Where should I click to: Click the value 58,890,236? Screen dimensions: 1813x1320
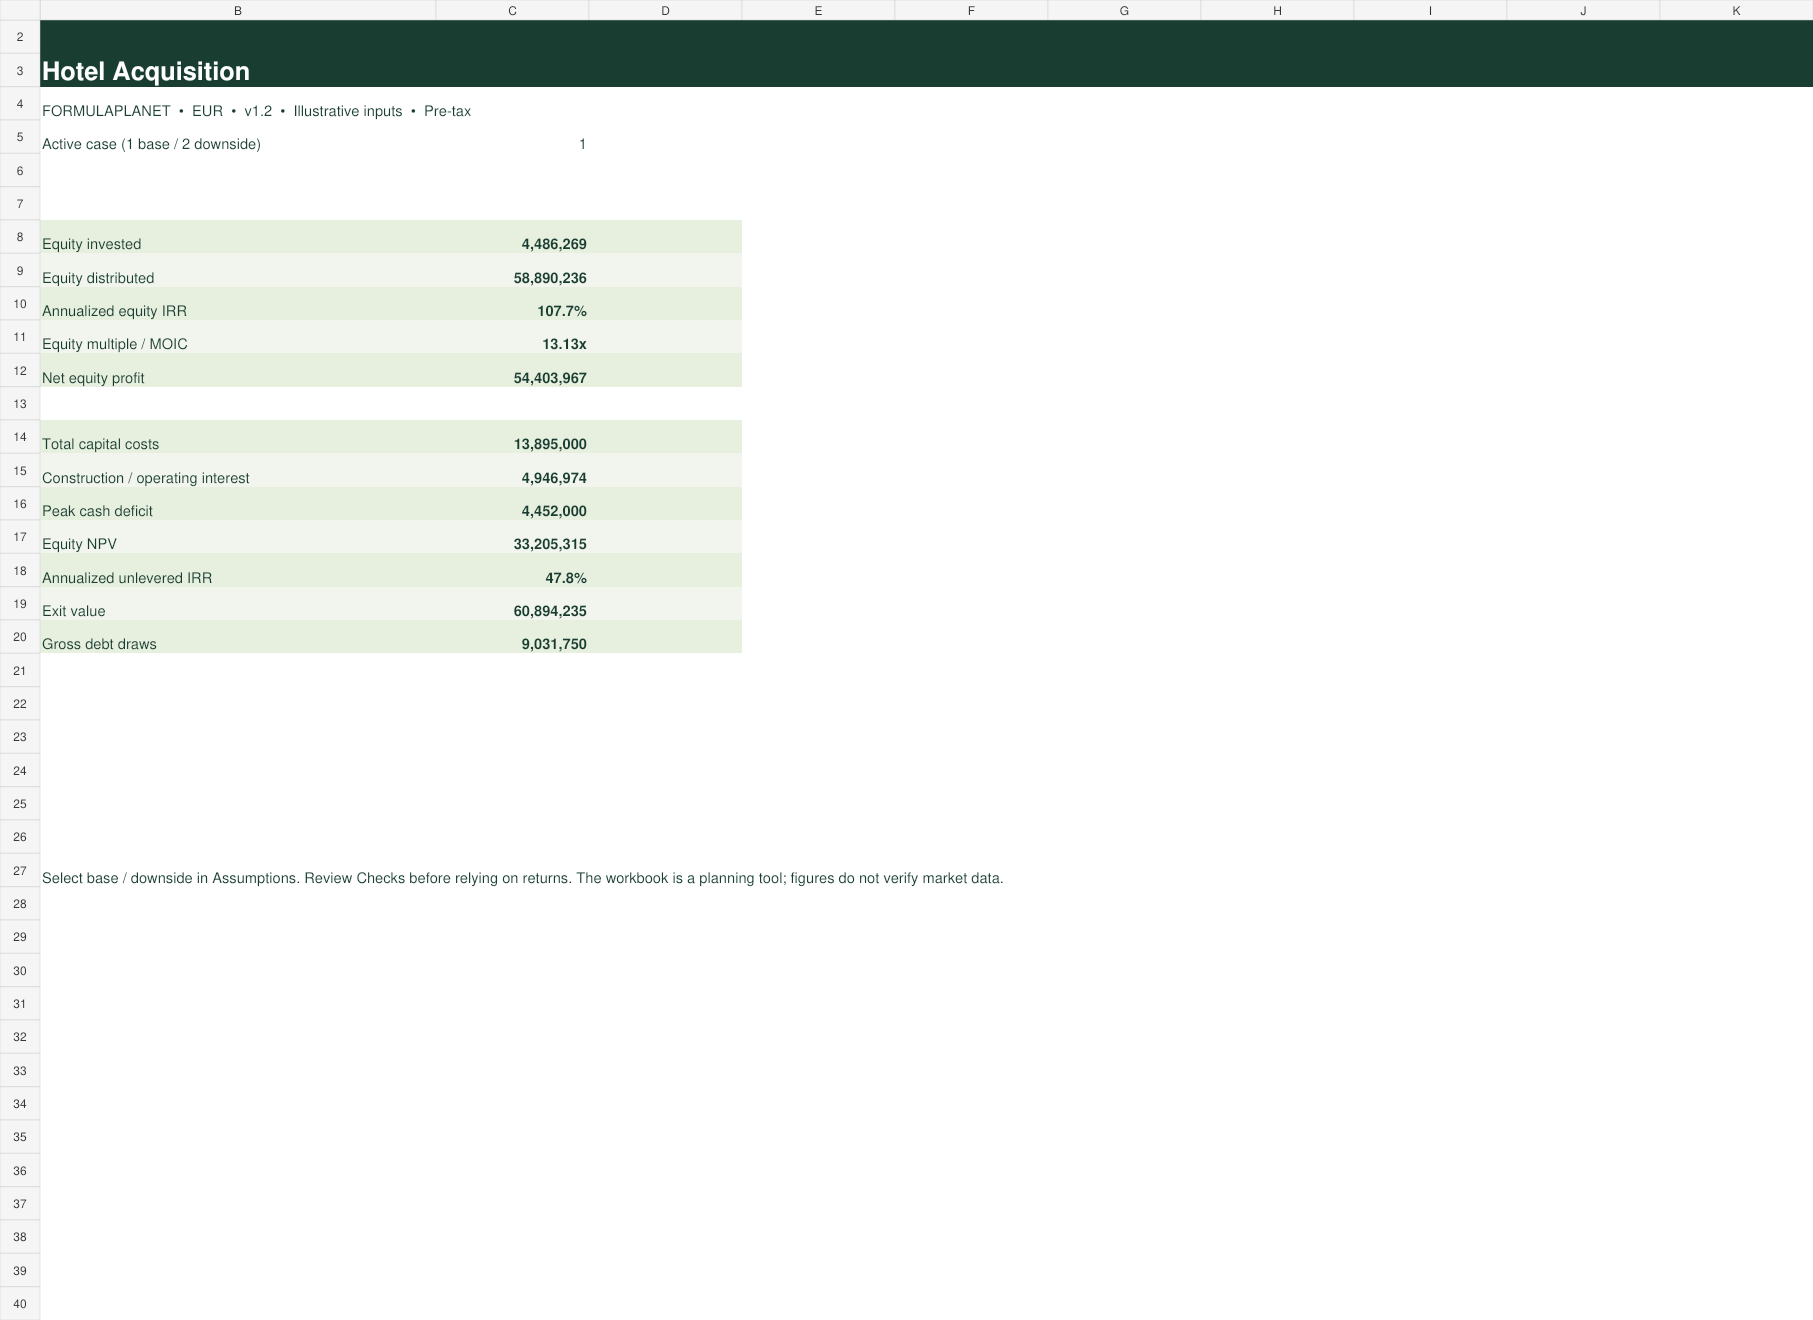tap(550, 278)
